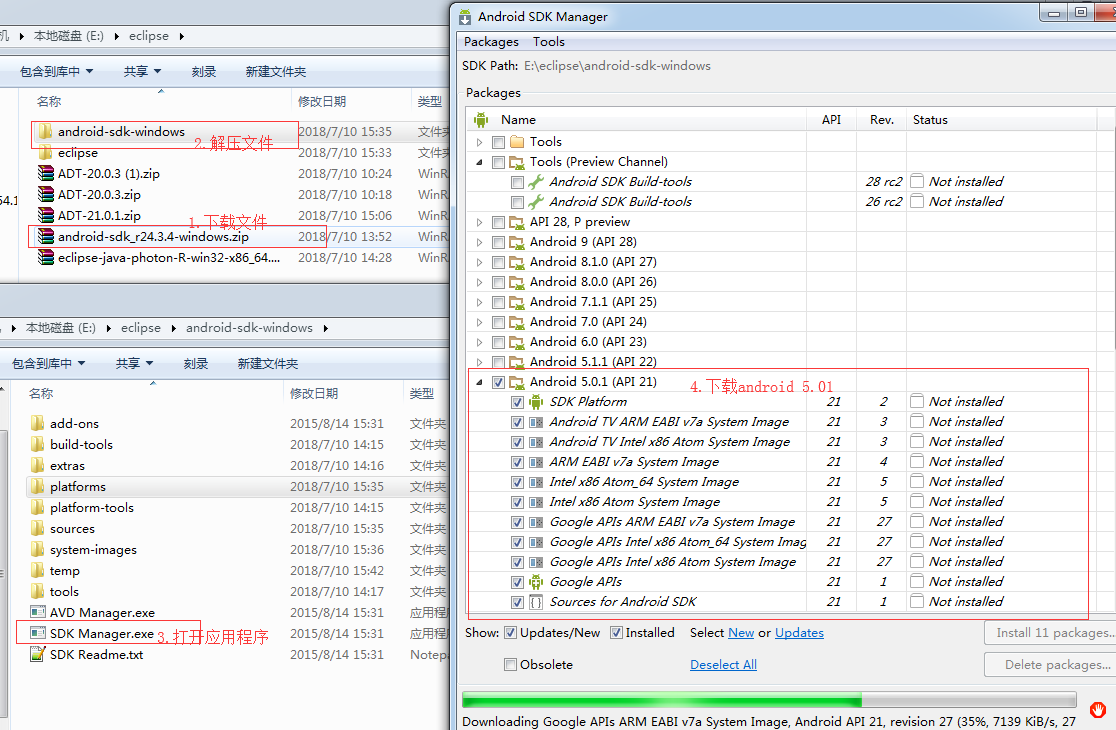Click the android-sdk-windows folder icon
The image size is (1116, 730).
(46, 132)
